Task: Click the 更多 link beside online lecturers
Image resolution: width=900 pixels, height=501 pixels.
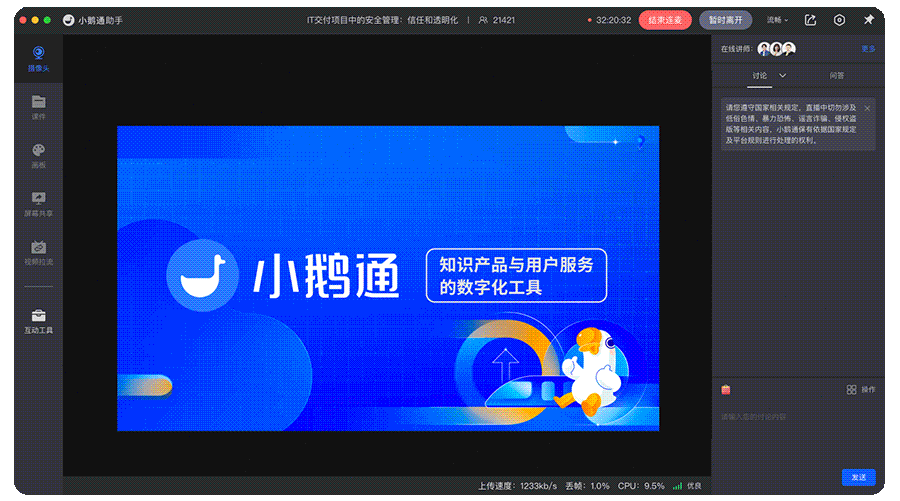Action: (868, 48)
